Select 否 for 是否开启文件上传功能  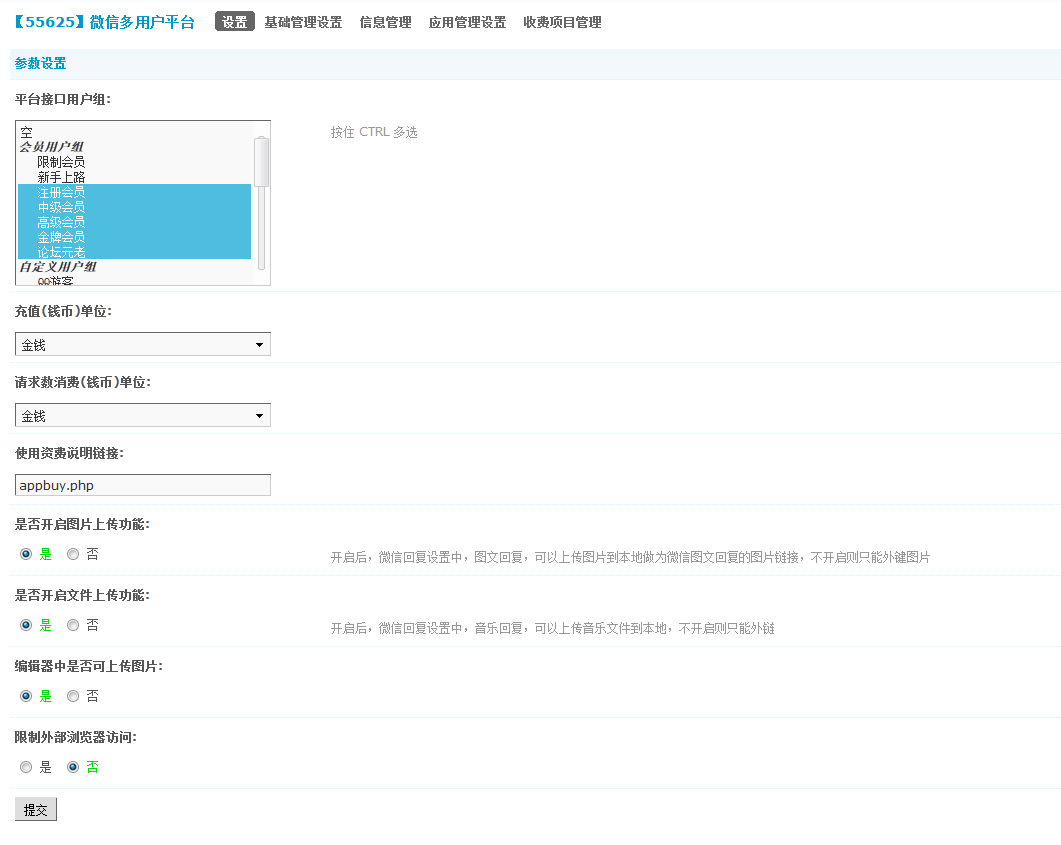click(x=73, y=625)
